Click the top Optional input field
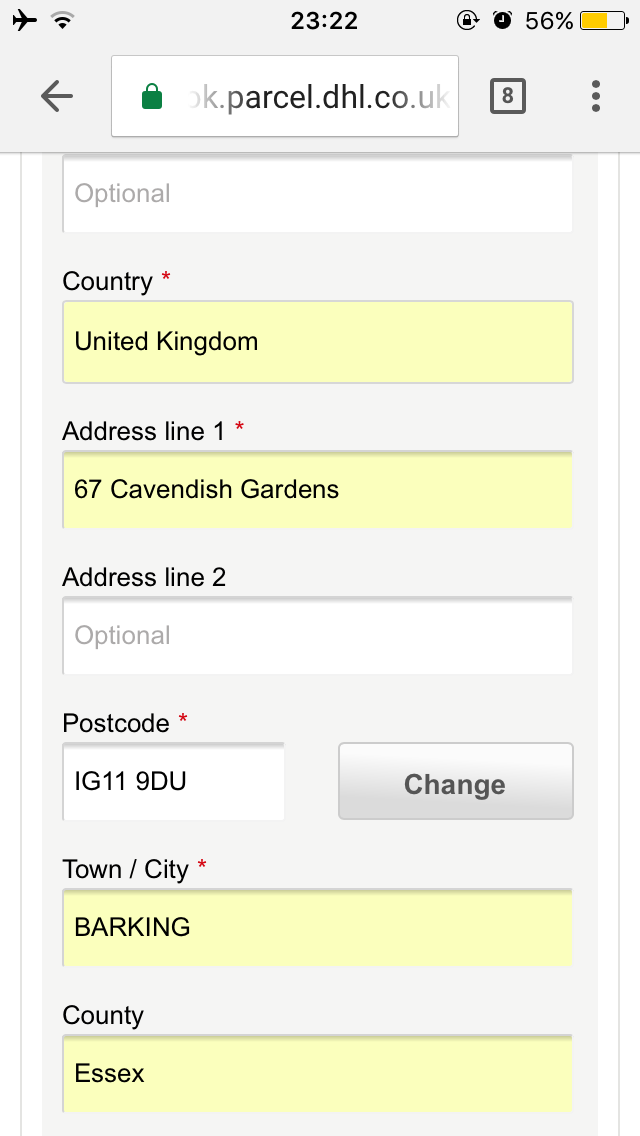Screen dimensions: 640x1136 (317, 193)
